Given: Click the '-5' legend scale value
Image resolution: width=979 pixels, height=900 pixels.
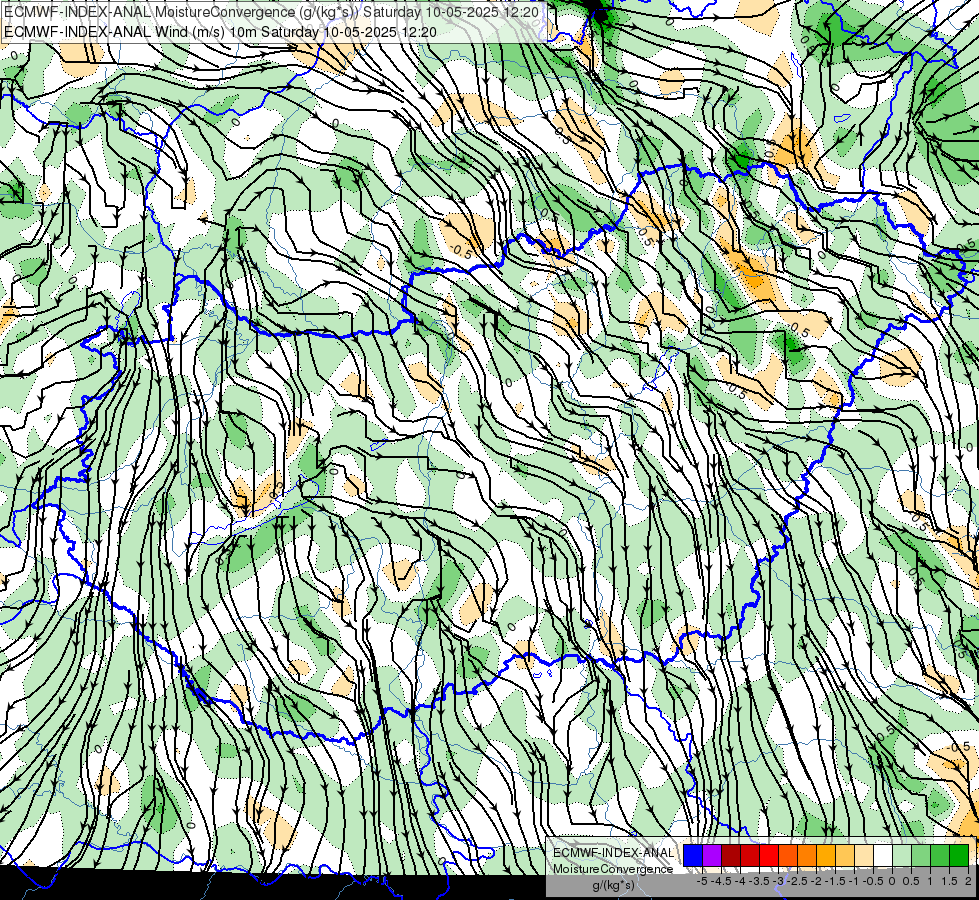Looking at the screenshot, I should (x=702, y=881).
